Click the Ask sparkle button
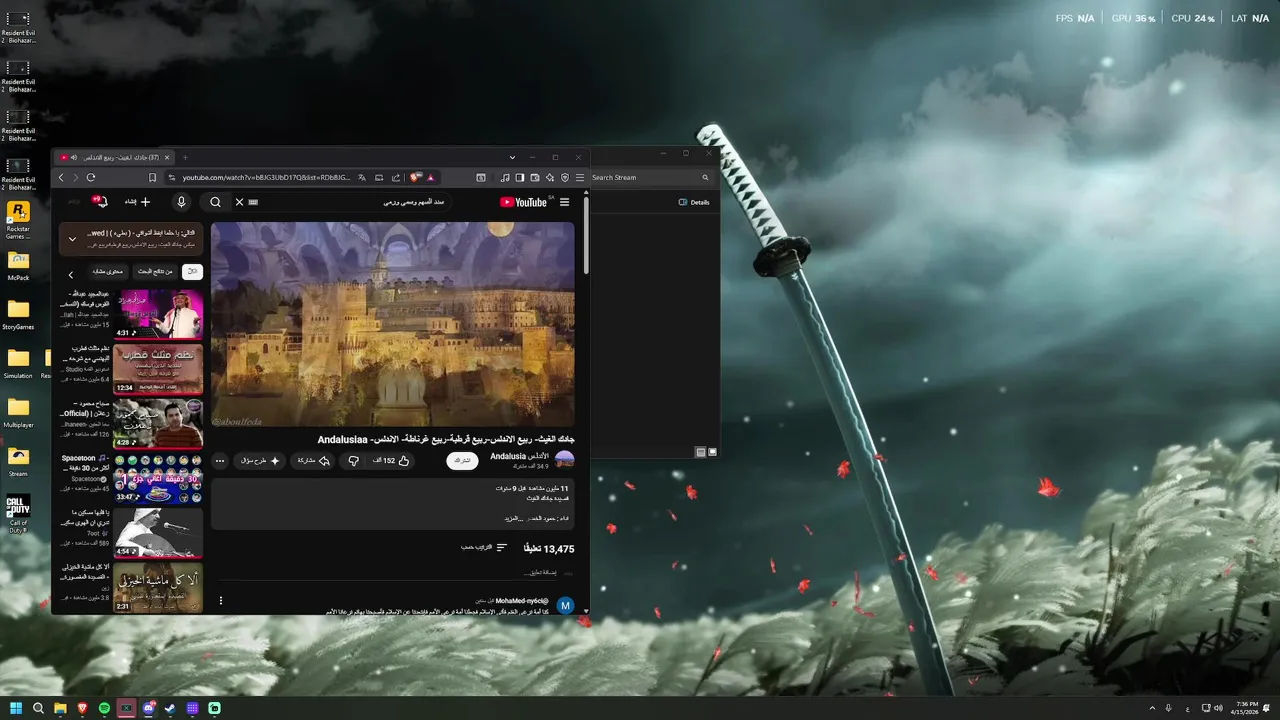This screenshot has height=720, width=1280. [x=260, y=461]
